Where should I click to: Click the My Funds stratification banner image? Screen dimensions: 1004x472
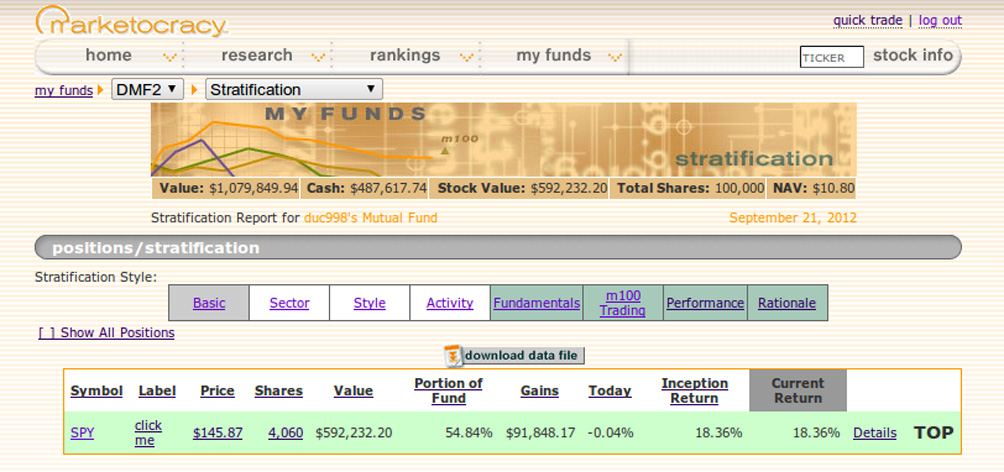pos(503,140)
